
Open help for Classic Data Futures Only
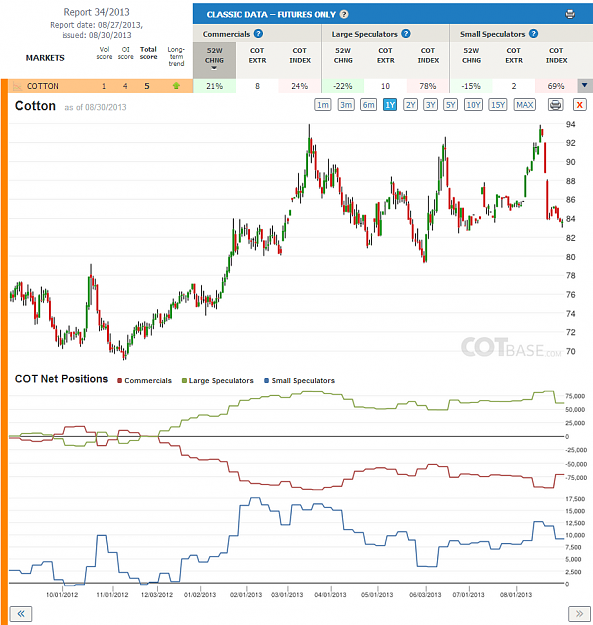tap(344, 14)
